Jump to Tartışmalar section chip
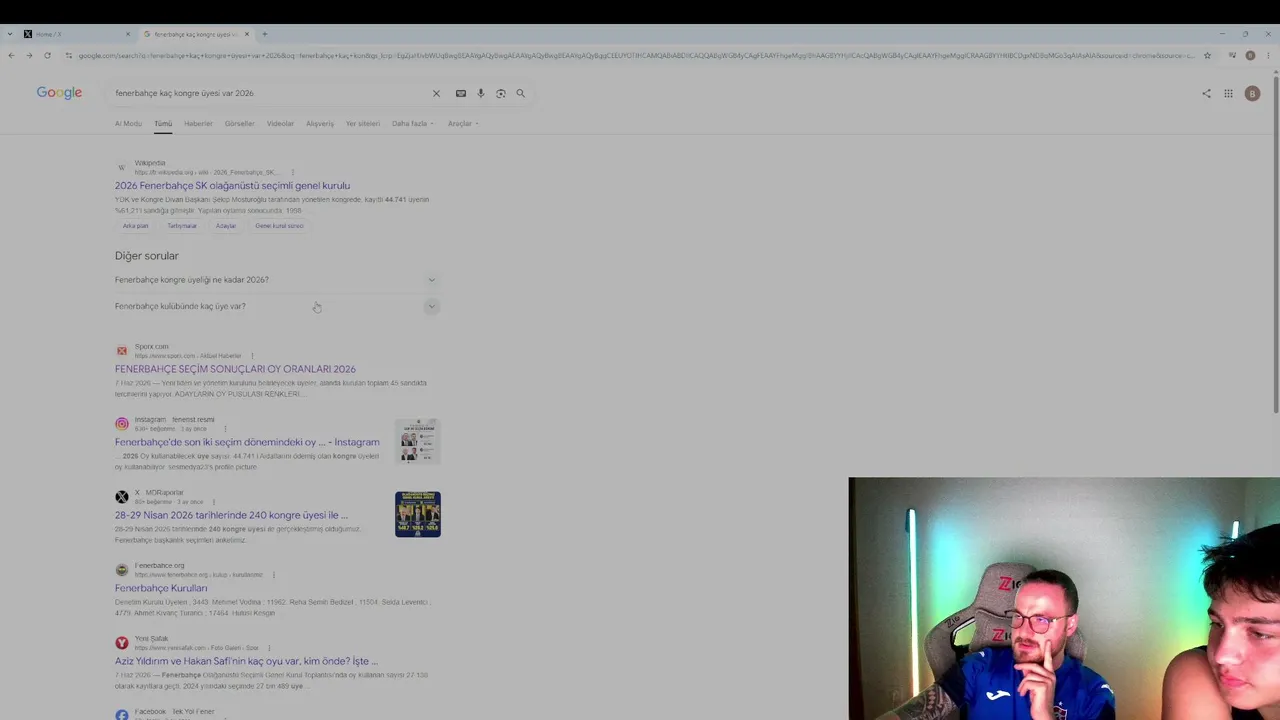This screenshot has width=1280, height=720. (182, 226)
